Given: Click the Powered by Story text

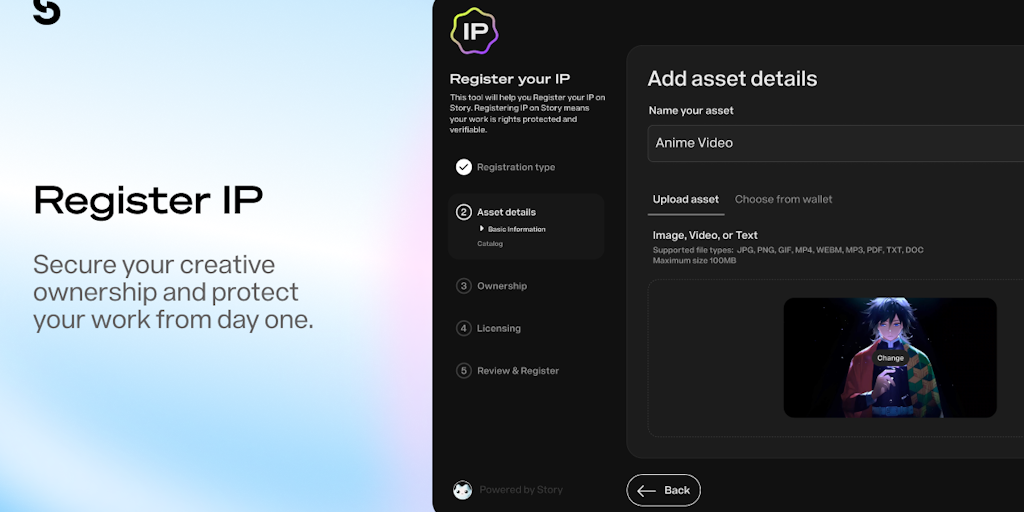Looking at the screenshot, I should click(521, 490).
